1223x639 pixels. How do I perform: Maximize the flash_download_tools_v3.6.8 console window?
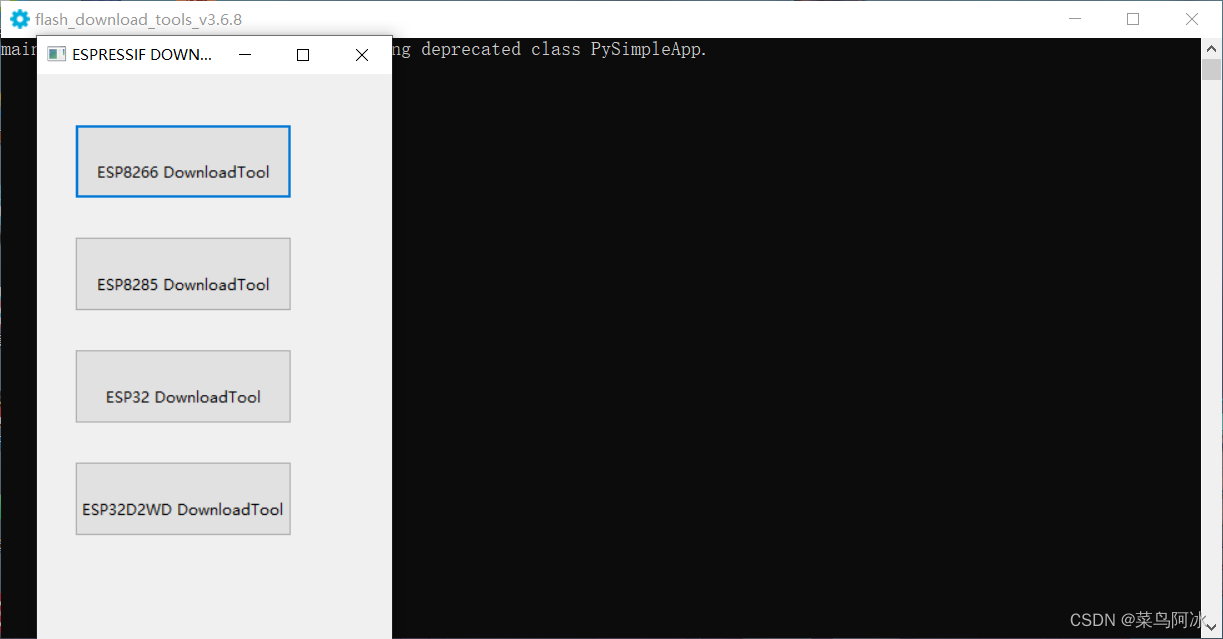(1133, 19)
